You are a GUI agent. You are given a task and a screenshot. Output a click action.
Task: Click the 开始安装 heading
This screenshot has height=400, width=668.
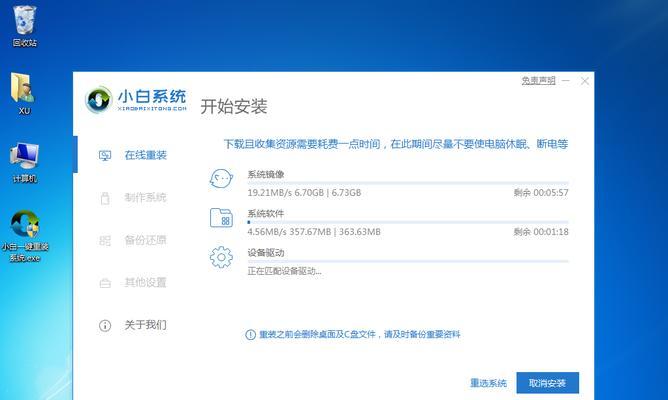coord(234,106)
